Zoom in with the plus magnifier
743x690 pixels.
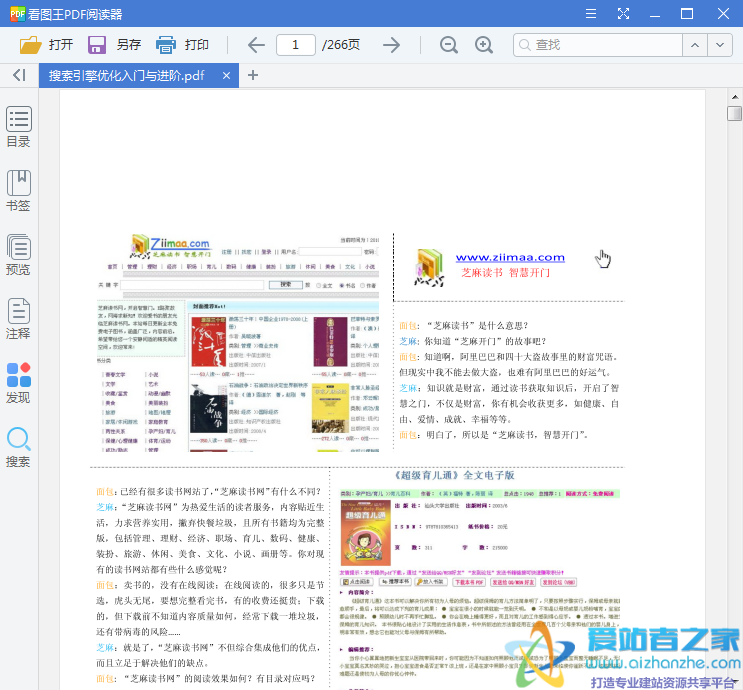point(484,45)
